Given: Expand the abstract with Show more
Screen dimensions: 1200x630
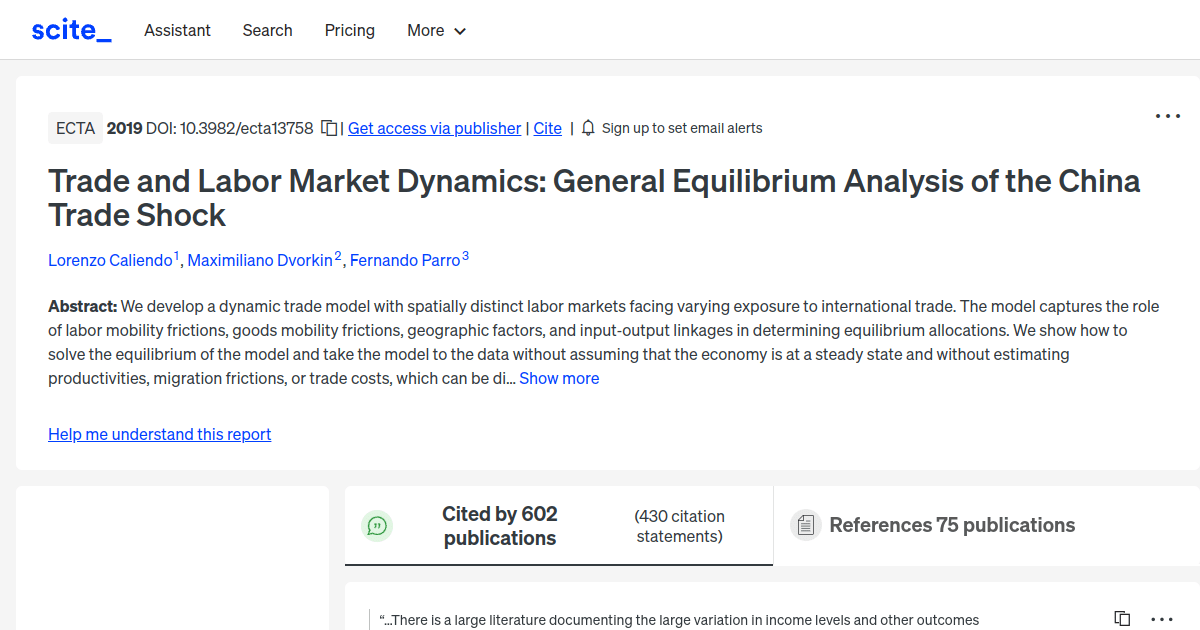Looking at the screenshot, I should 559,378.
